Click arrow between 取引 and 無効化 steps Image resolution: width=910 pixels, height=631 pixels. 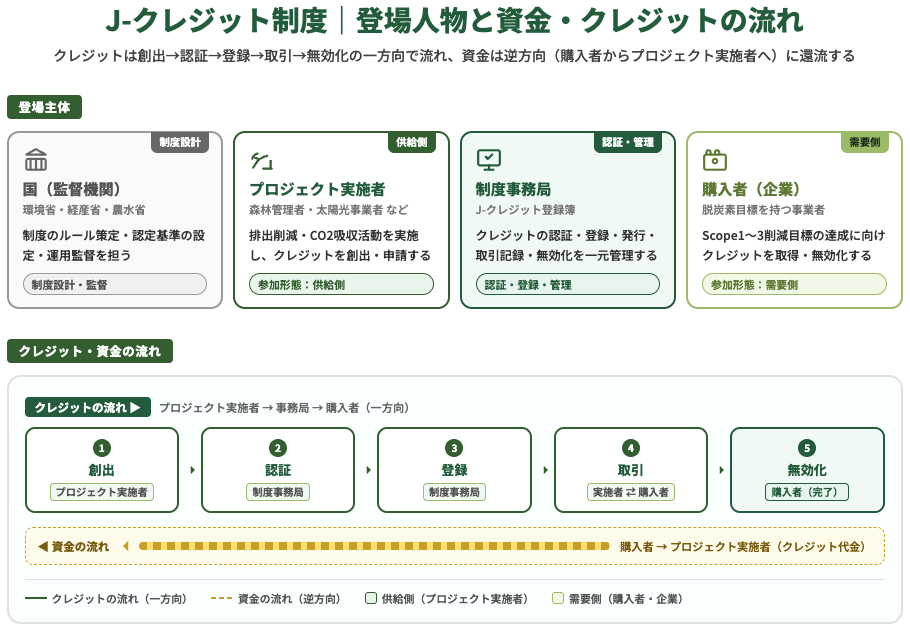click(x=721, y=470)
